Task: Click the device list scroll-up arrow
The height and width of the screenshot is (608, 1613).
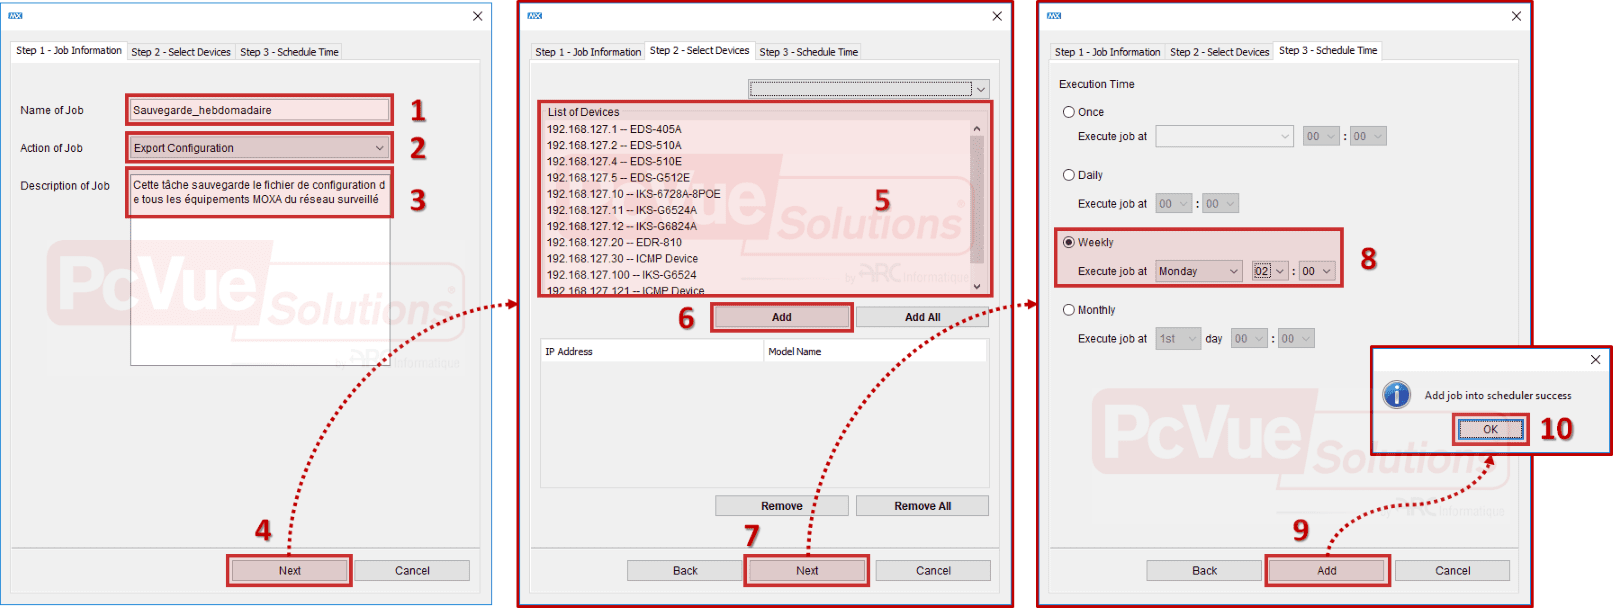Action: (977, 129)
